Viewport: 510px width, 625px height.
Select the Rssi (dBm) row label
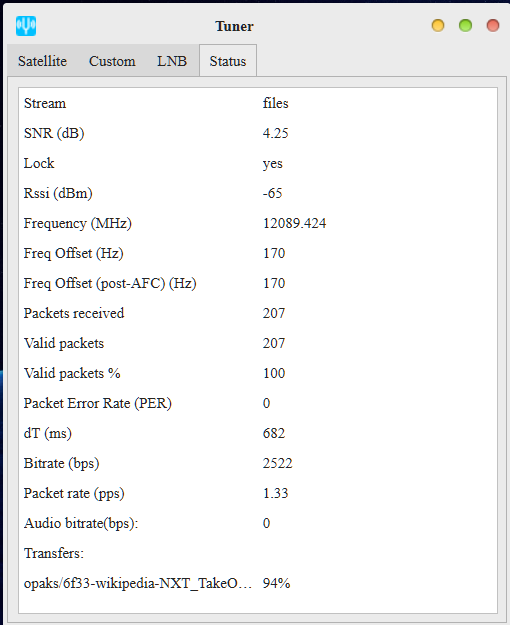click(58, 193)
